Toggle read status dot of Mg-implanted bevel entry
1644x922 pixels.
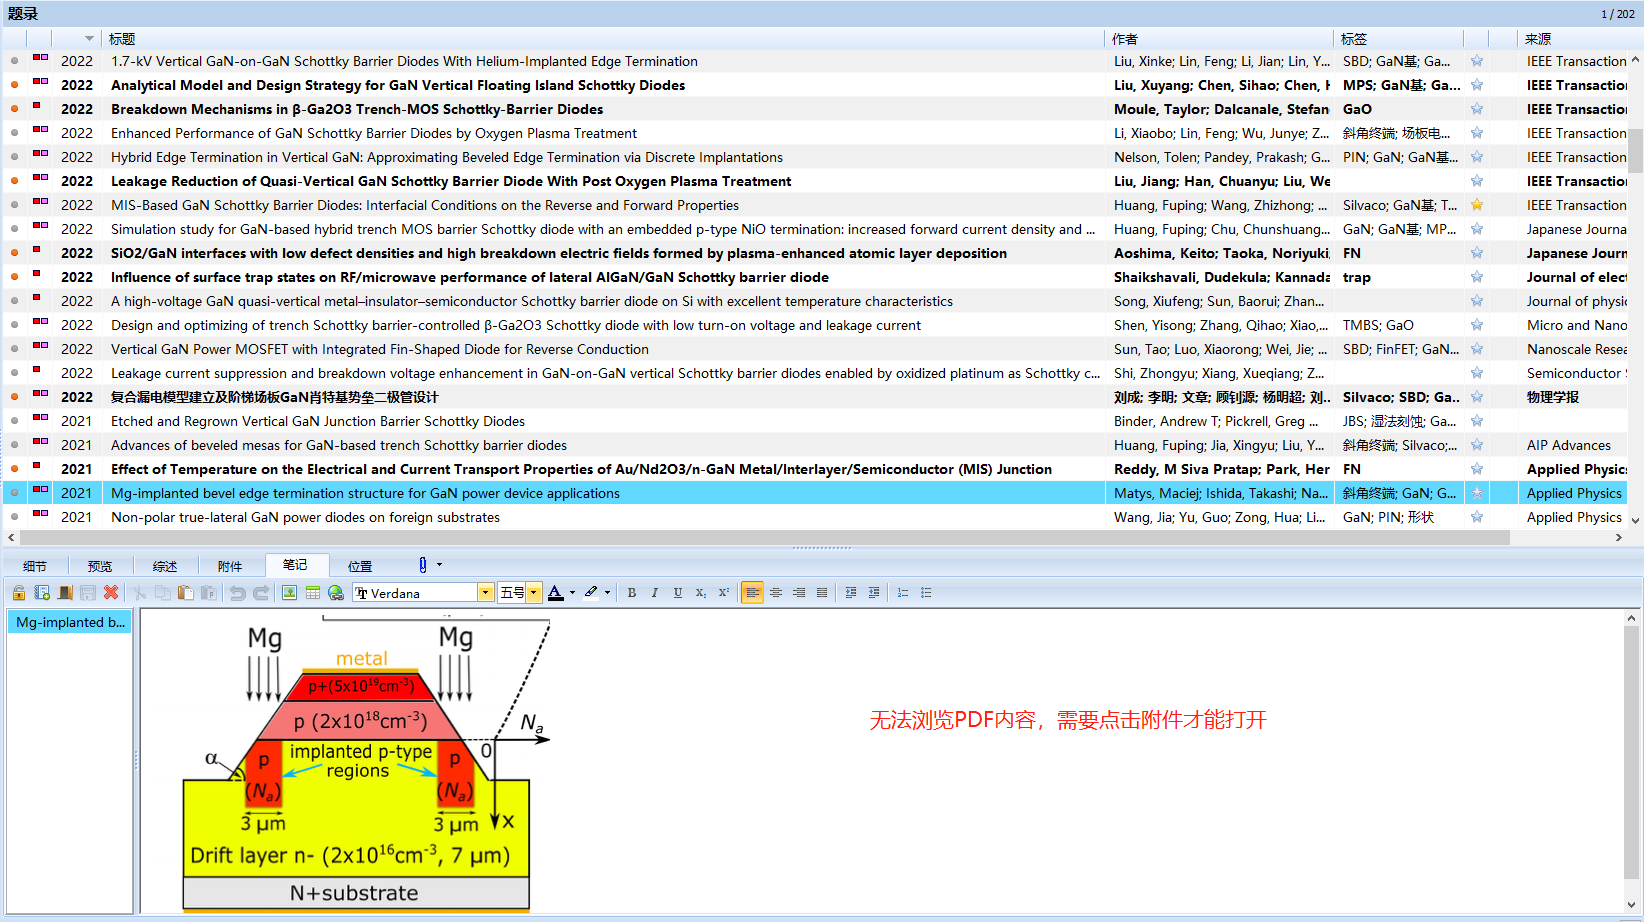click(14, 493)
